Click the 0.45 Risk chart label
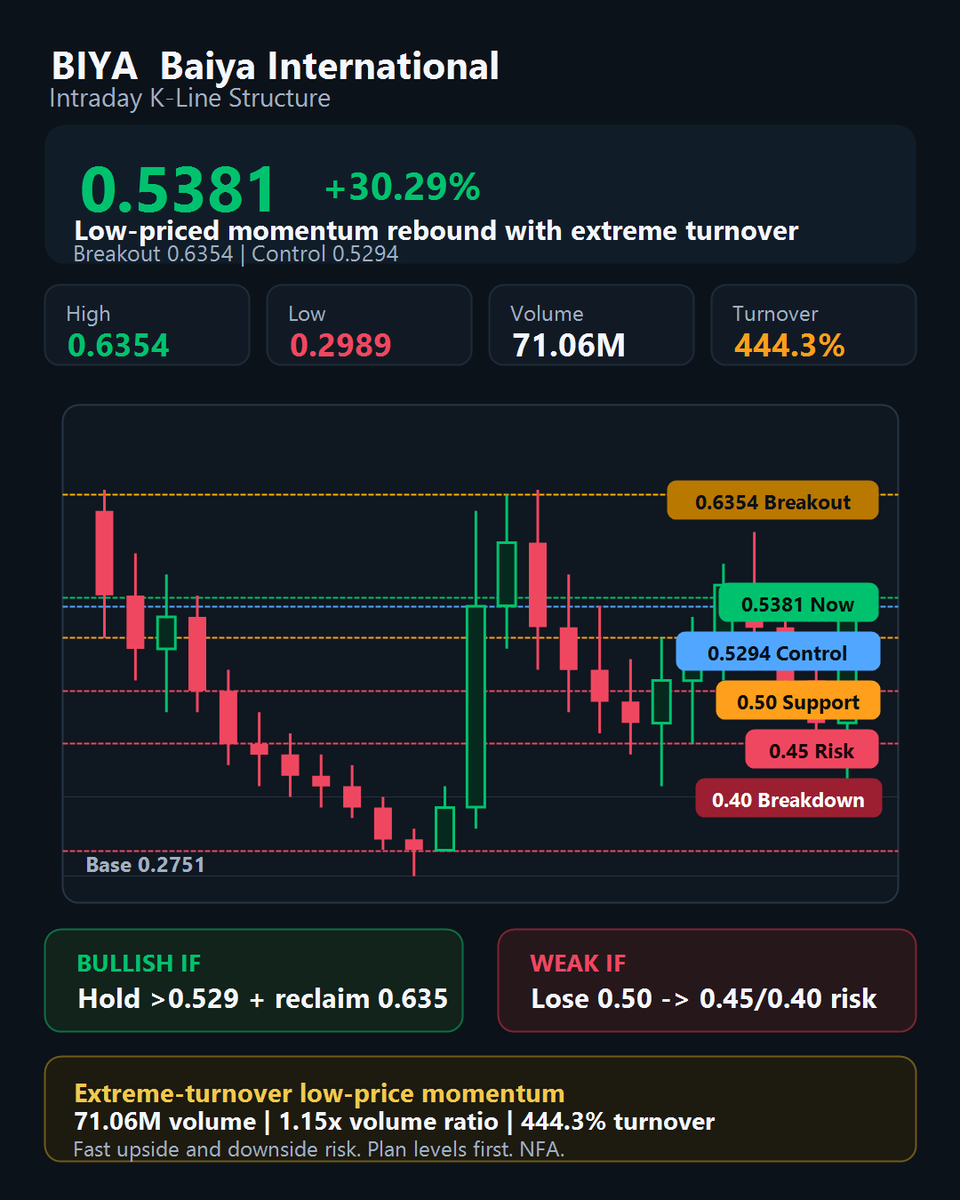 pyautogui.click(x=812, y=749)
